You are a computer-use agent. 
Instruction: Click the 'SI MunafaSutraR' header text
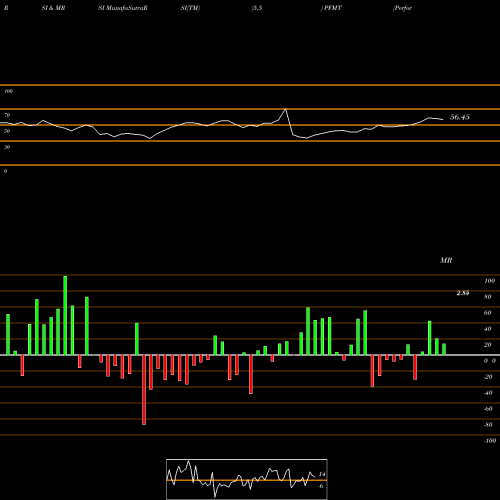pyautogui.click(x=123, y=8)
